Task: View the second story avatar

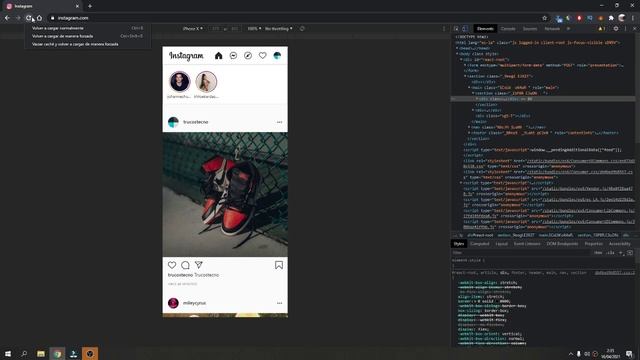Action: click(x=206, y=82)
